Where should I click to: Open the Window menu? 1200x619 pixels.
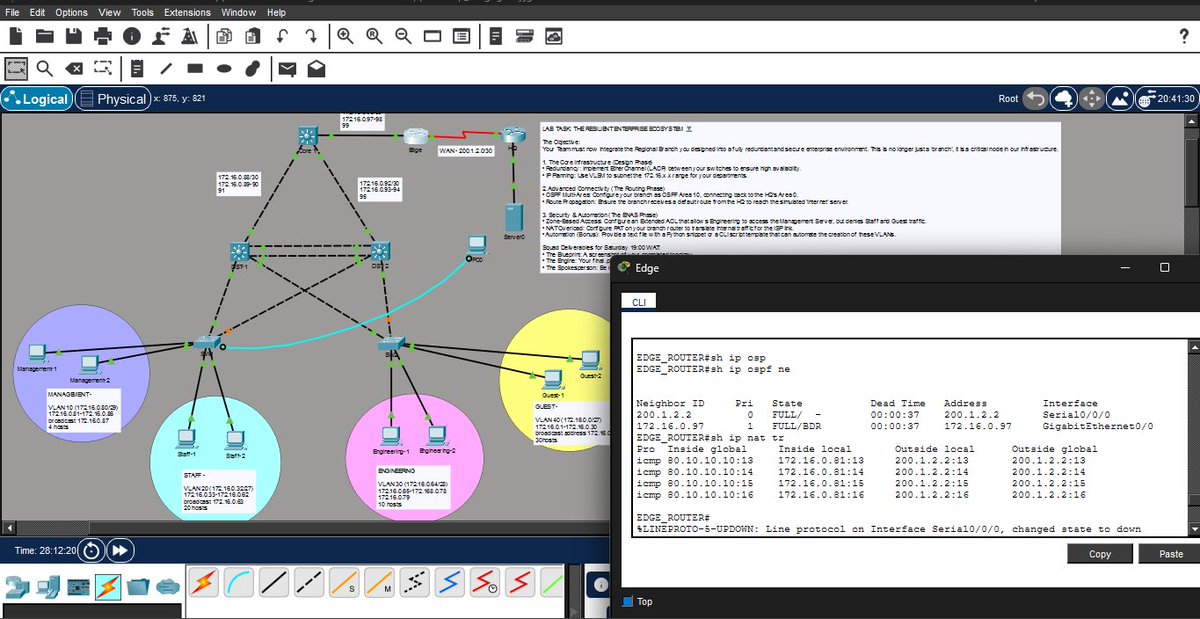[239, 12]
